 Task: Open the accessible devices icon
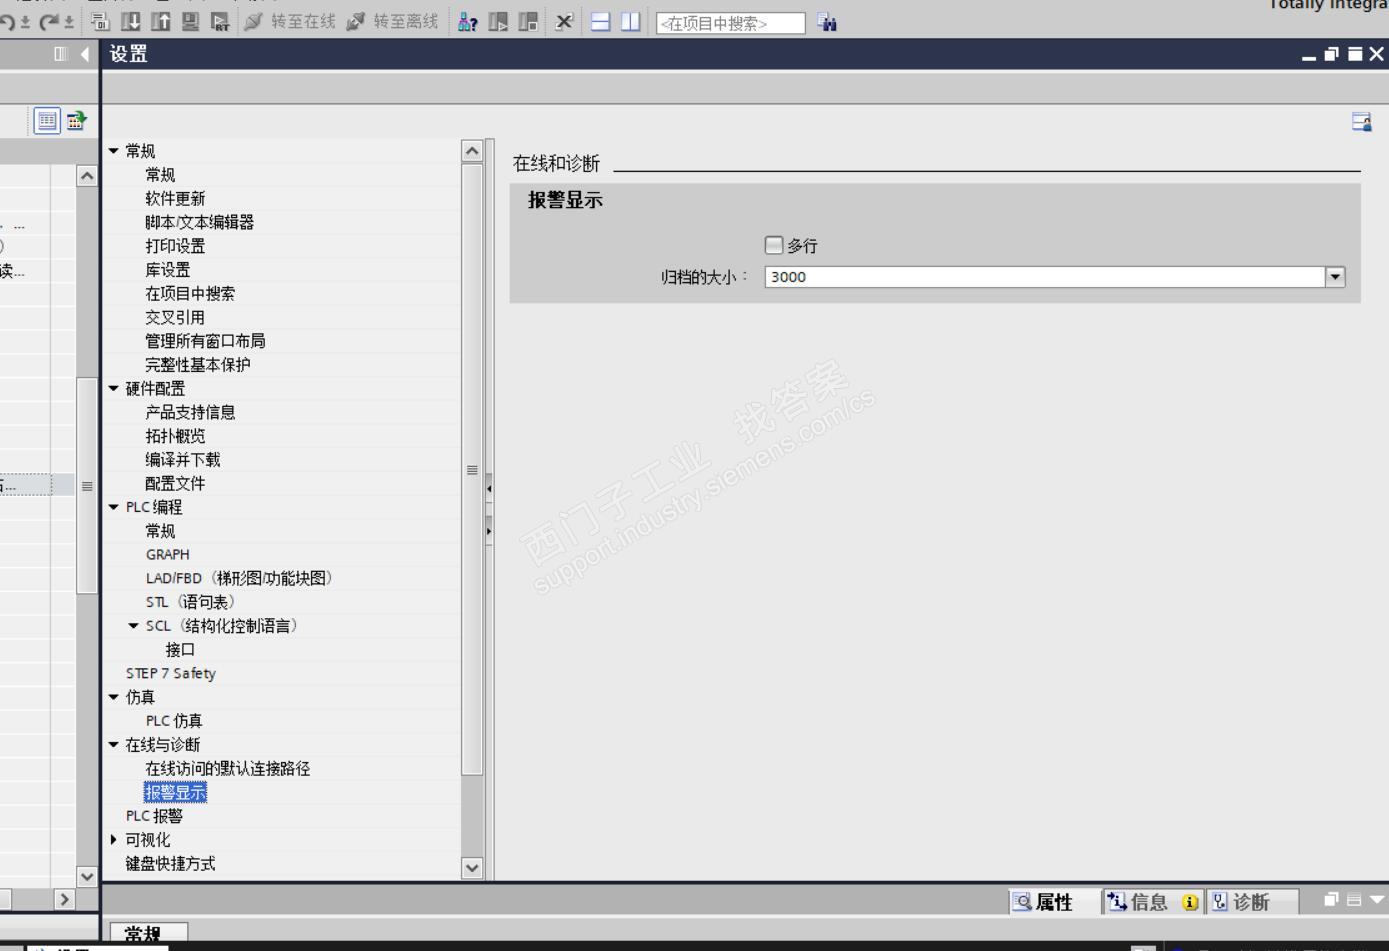467,21
